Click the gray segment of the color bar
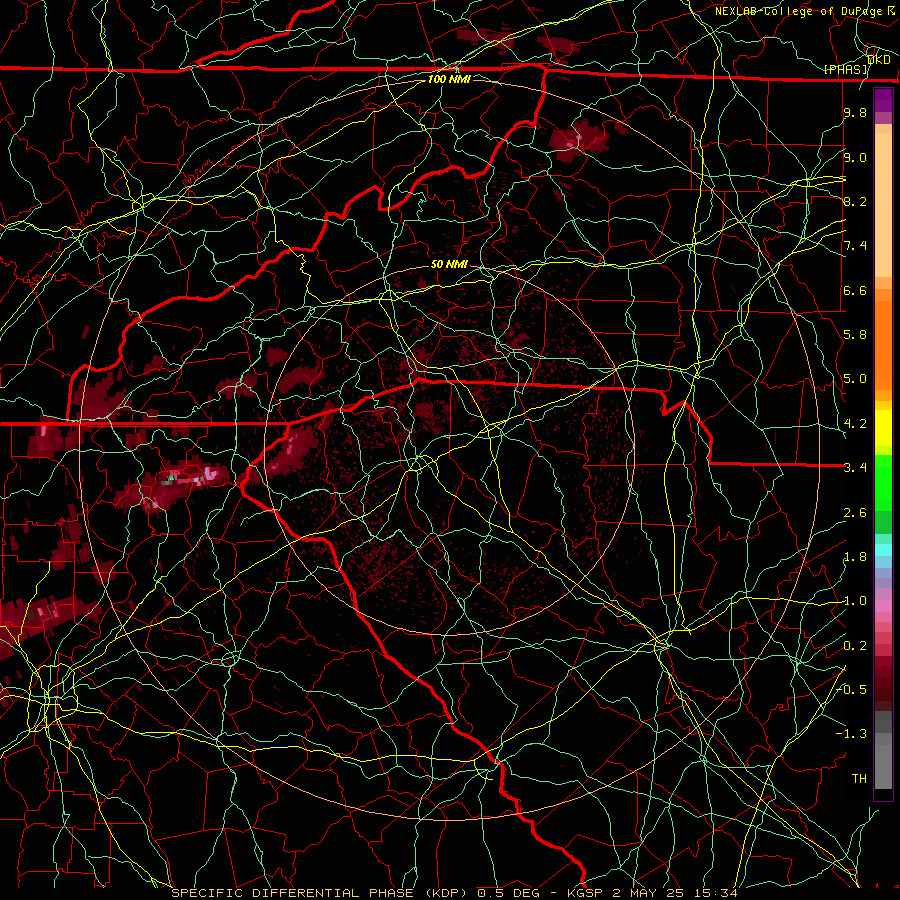This screenshot has height=900, width=900. coord(883,749)
